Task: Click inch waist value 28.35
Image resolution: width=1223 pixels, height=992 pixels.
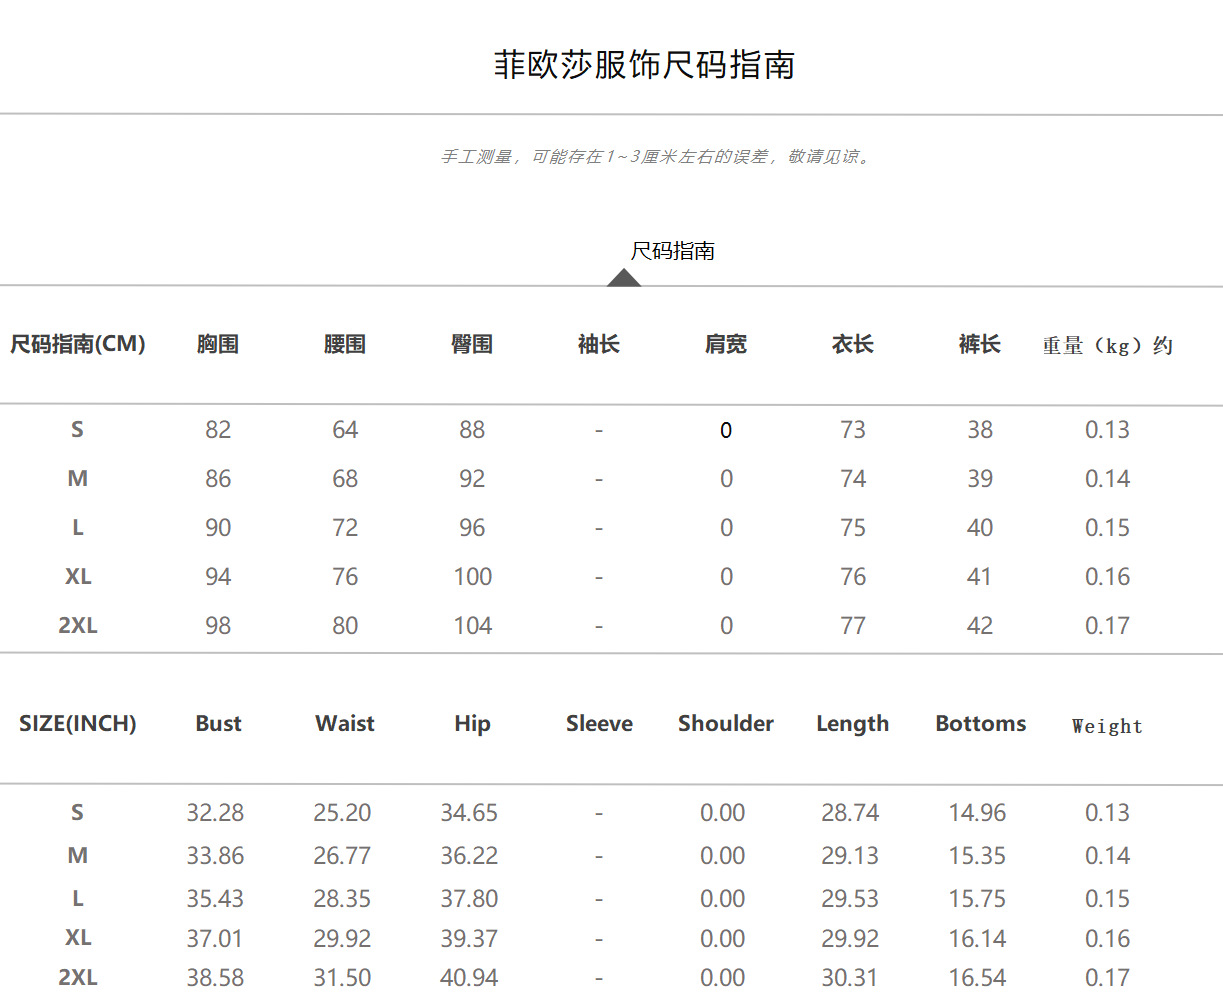Action: pos(342,899)
